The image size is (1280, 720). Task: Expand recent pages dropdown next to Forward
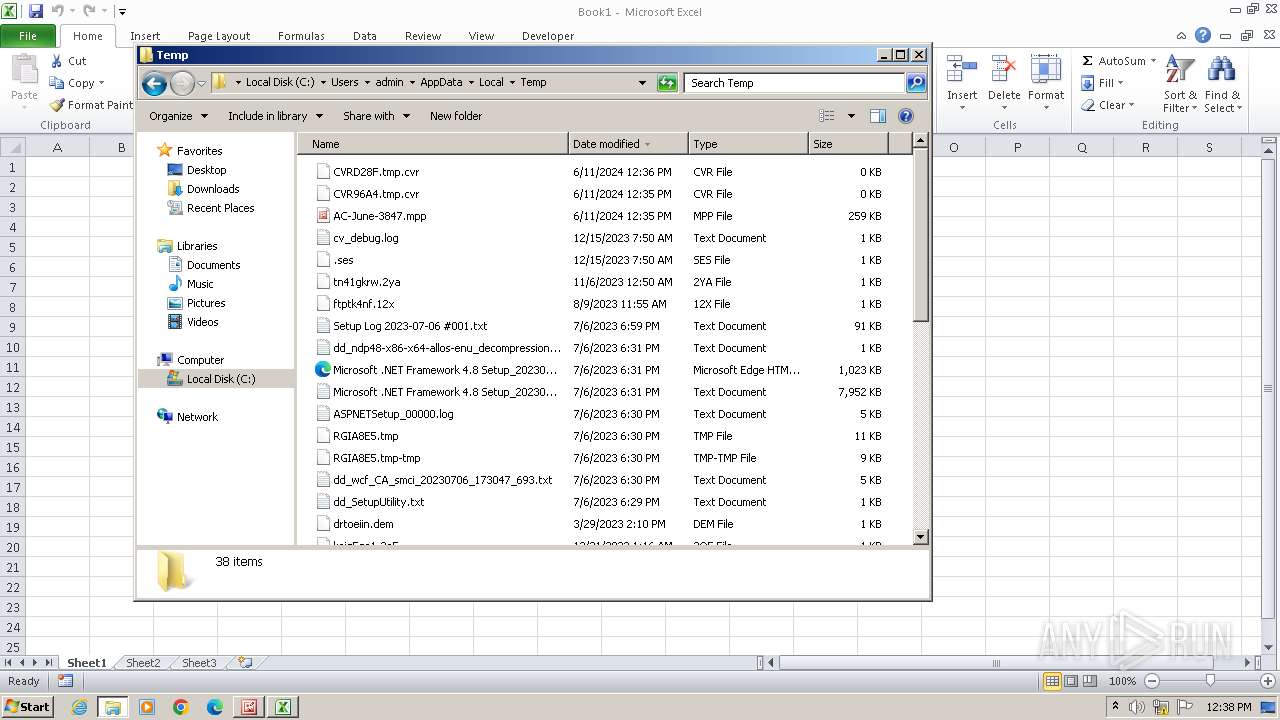pyautogui.click(x=202, y=83)
